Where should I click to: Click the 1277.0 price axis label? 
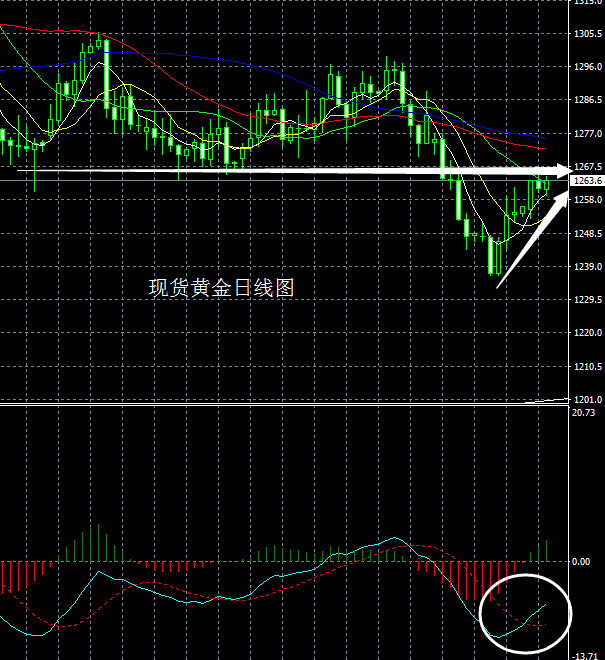[588, 133]
